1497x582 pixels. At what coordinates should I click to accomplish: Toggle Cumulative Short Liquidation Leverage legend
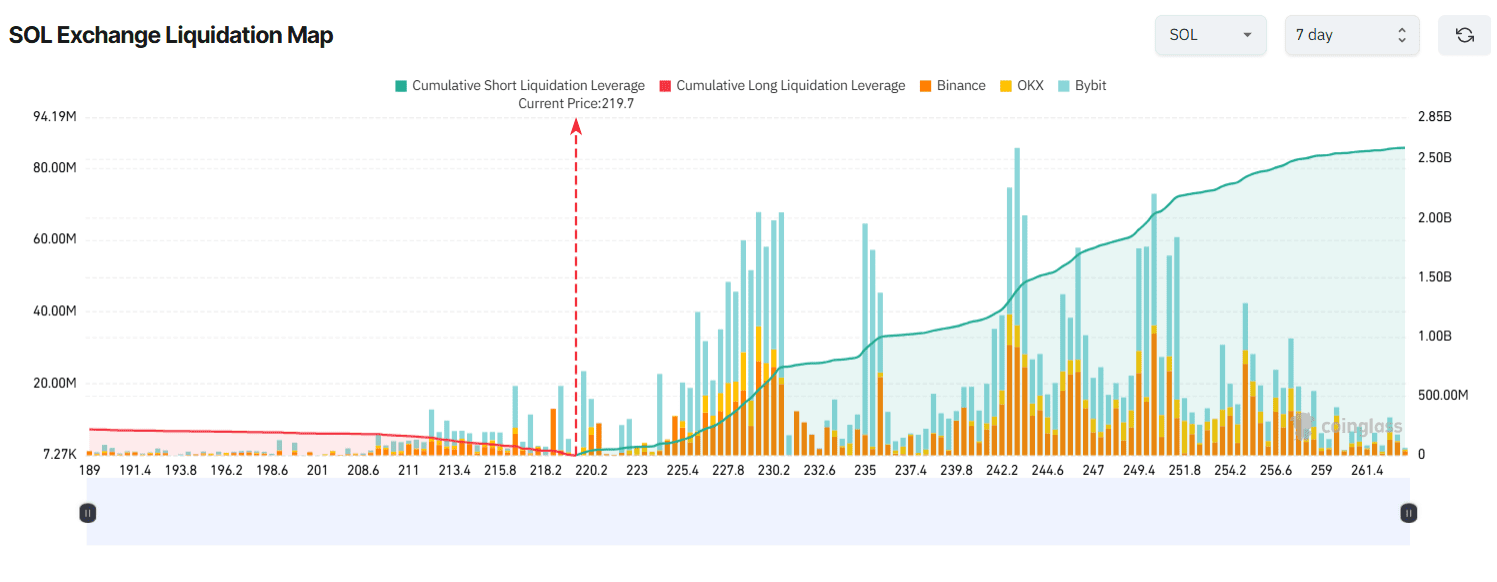pyautogui.click(x=528, y=86)
